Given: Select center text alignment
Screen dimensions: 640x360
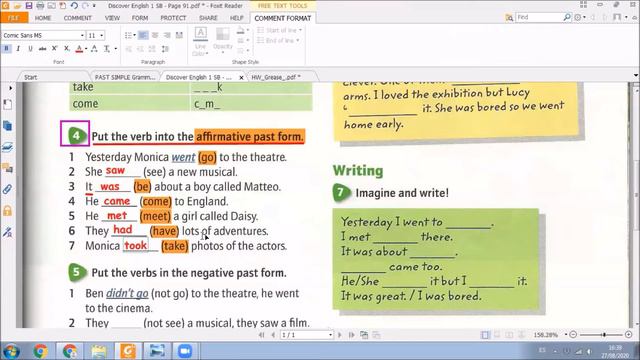Looking at the screenshot, I should [155, 36].
